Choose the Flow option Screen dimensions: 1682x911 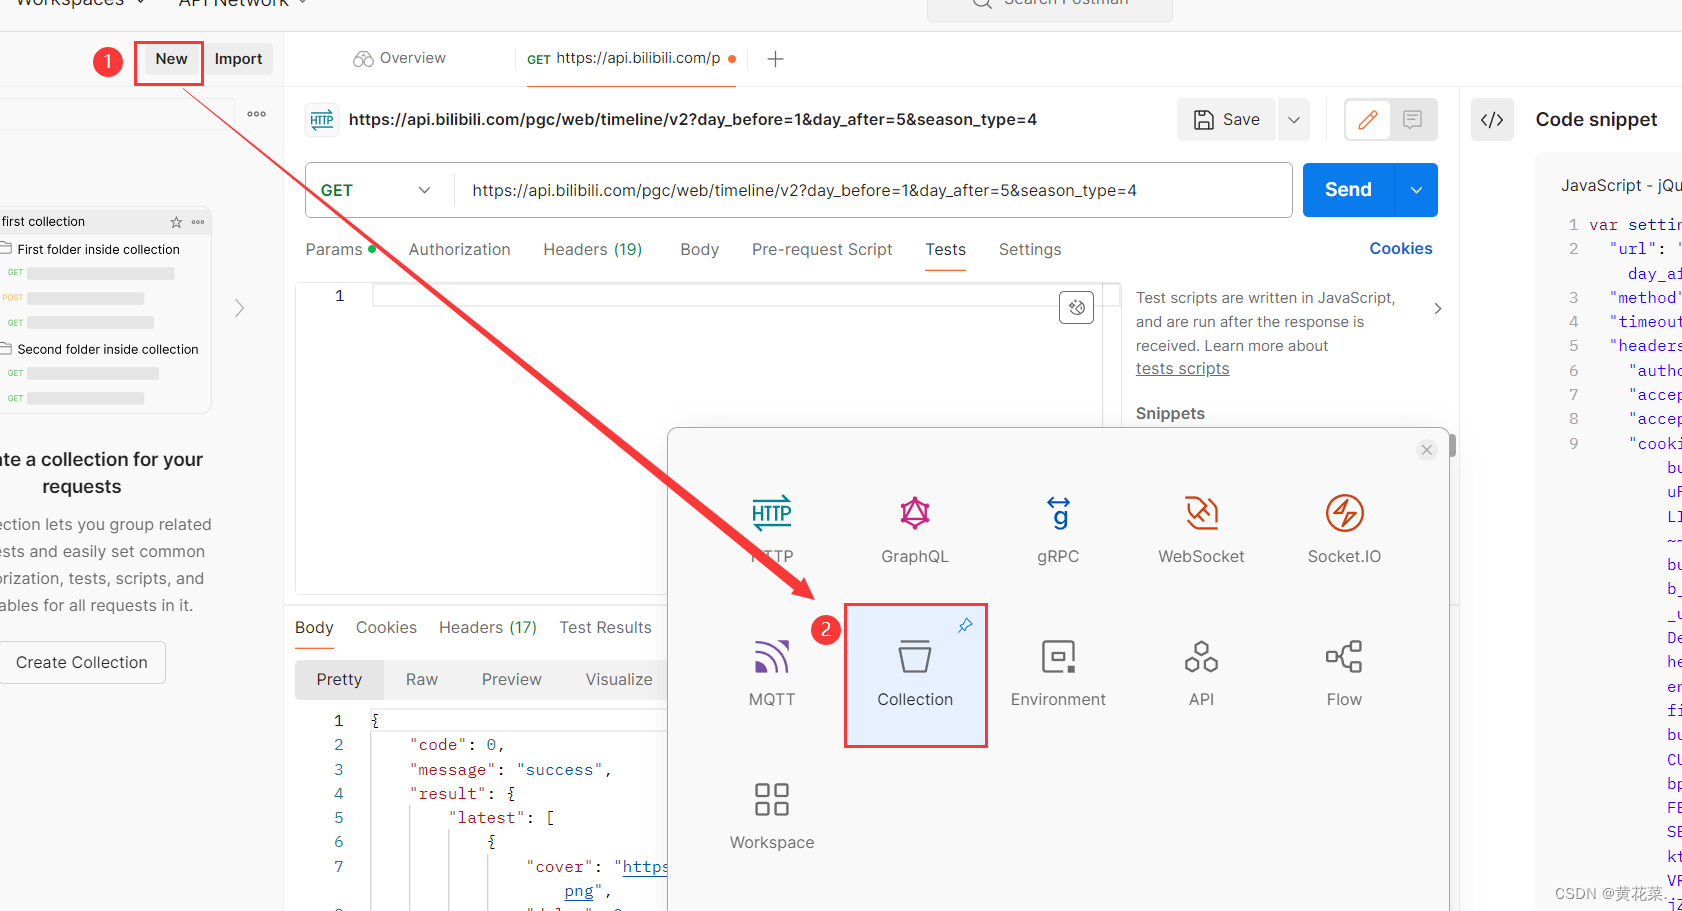pyautogui.click(x=1344, y=673)
